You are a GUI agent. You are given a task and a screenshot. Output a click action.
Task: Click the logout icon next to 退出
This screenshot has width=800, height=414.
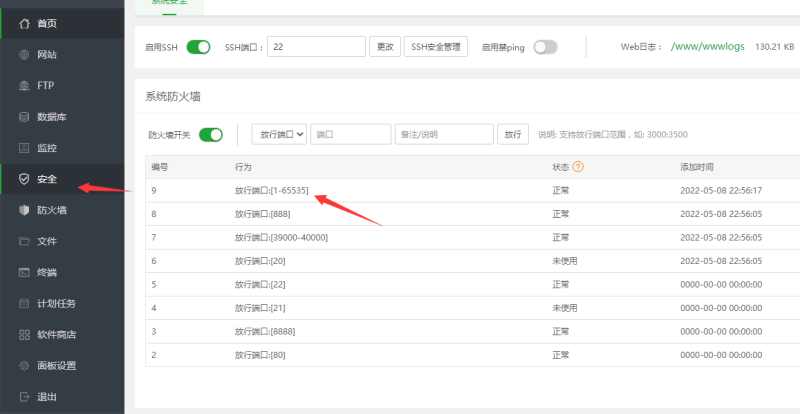[24, 397]
